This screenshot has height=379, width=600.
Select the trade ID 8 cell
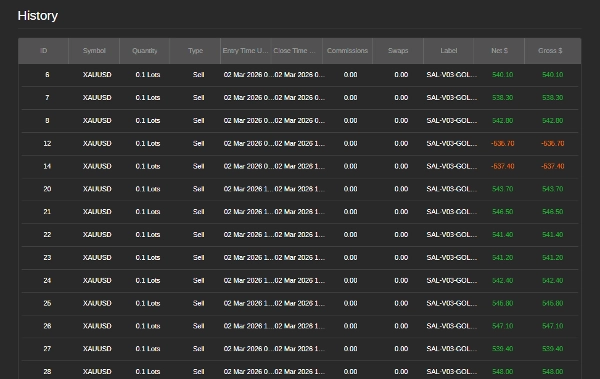pos(47,121)
